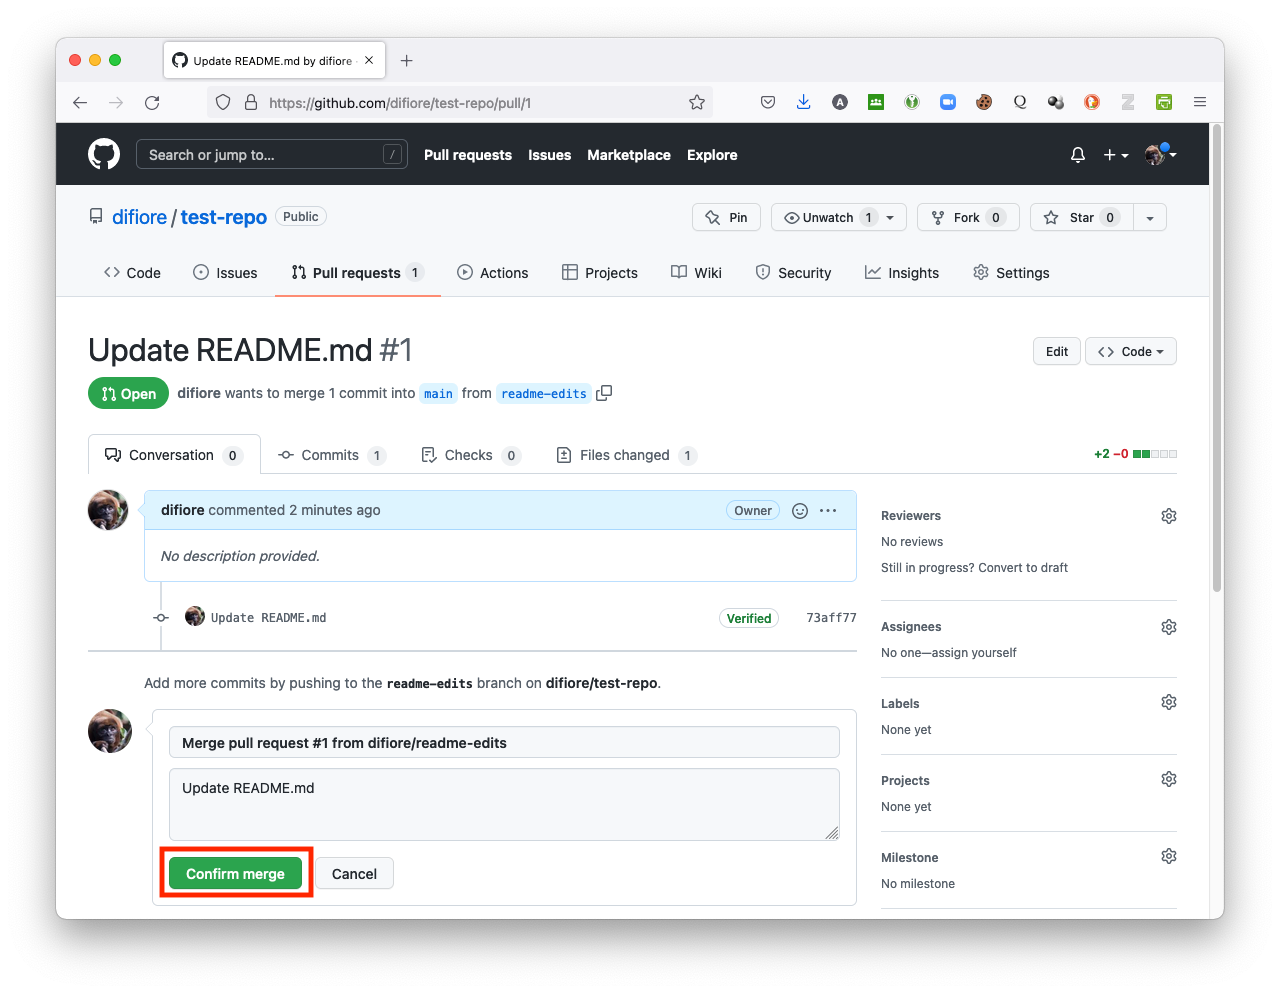1280x993 pixels.
Task: Switch to the Files changed tab
Action: click(624, 455)
